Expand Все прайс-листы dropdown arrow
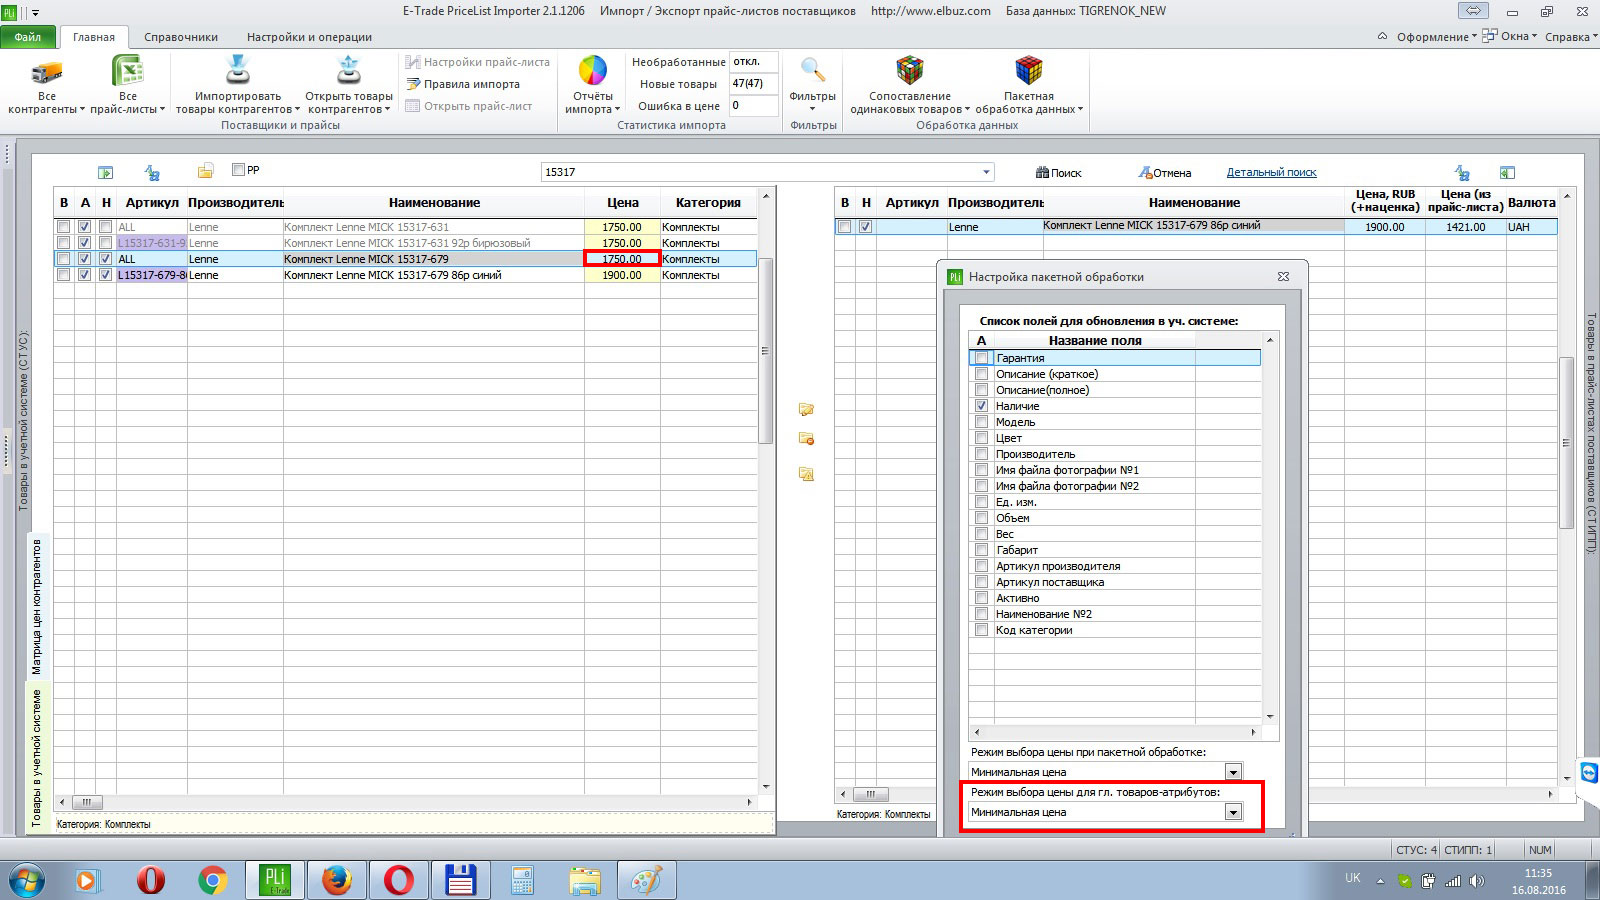This screenshot has width=1600, height=900. 162,110
